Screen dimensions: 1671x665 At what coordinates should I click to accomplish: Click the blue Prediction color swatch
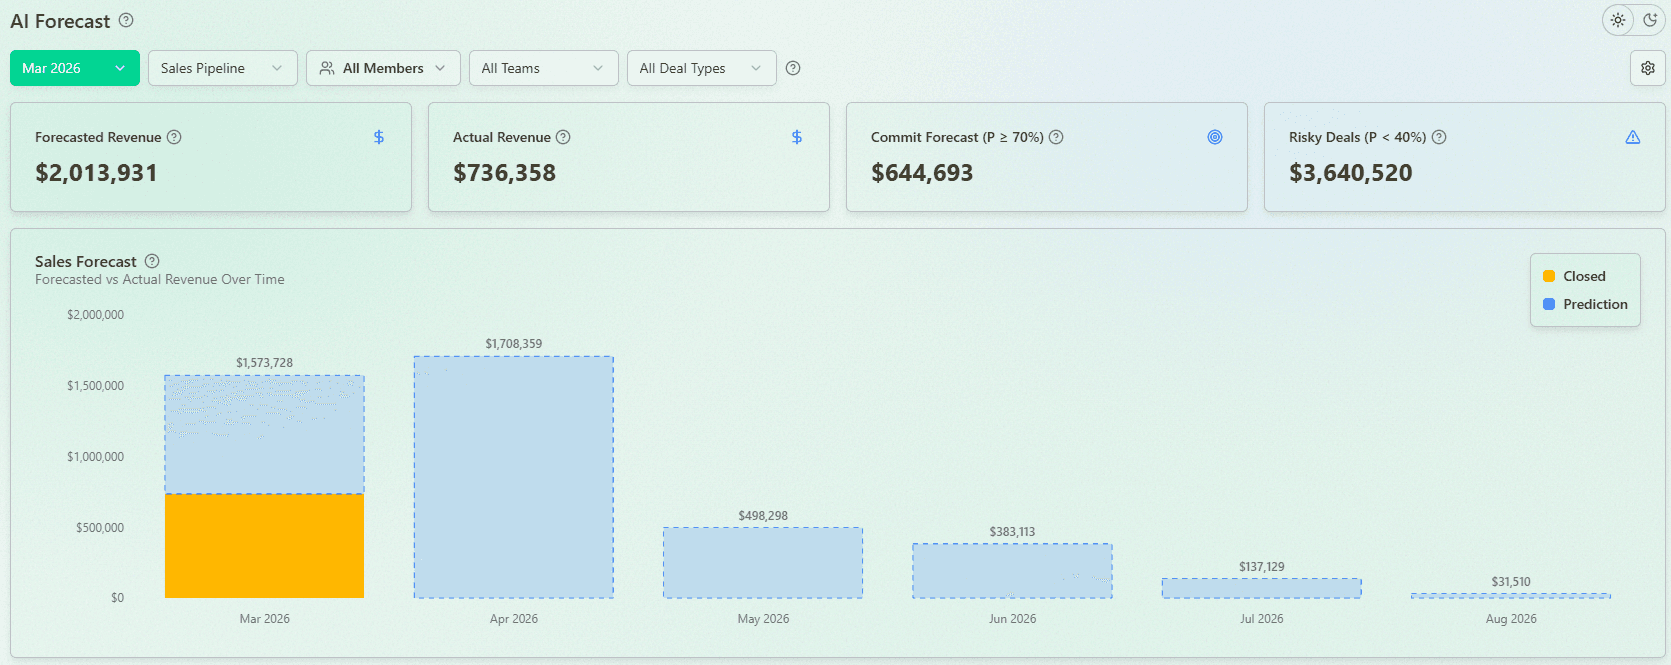tap(1549, 304)
